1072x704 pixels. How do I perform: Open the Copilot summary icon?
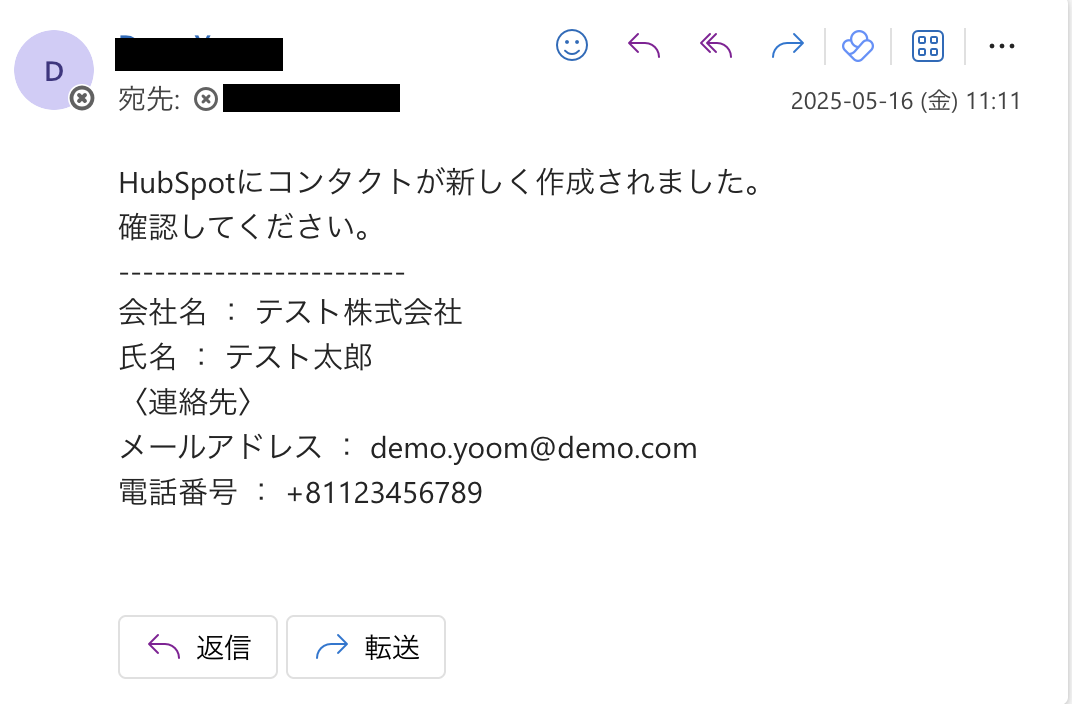click(x=858, y=45)
